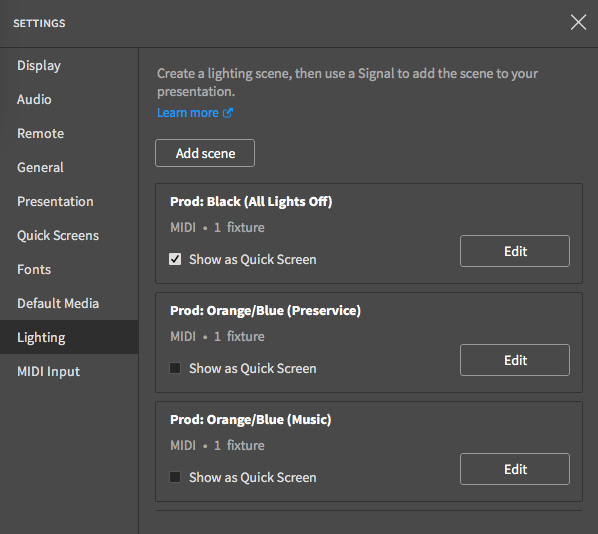Enable Quick Screen for Orange/Blue (Preservice) scene
This screenshot has width=598, height=534.
(175, 368)
